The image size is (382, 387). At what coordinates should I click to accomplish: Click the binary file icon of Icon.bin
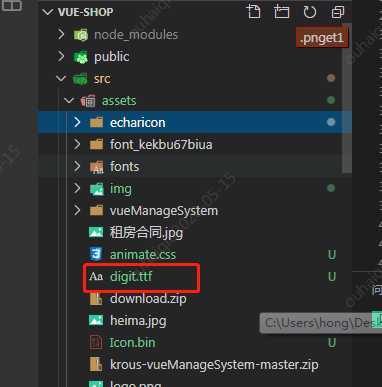coord(96,342)
